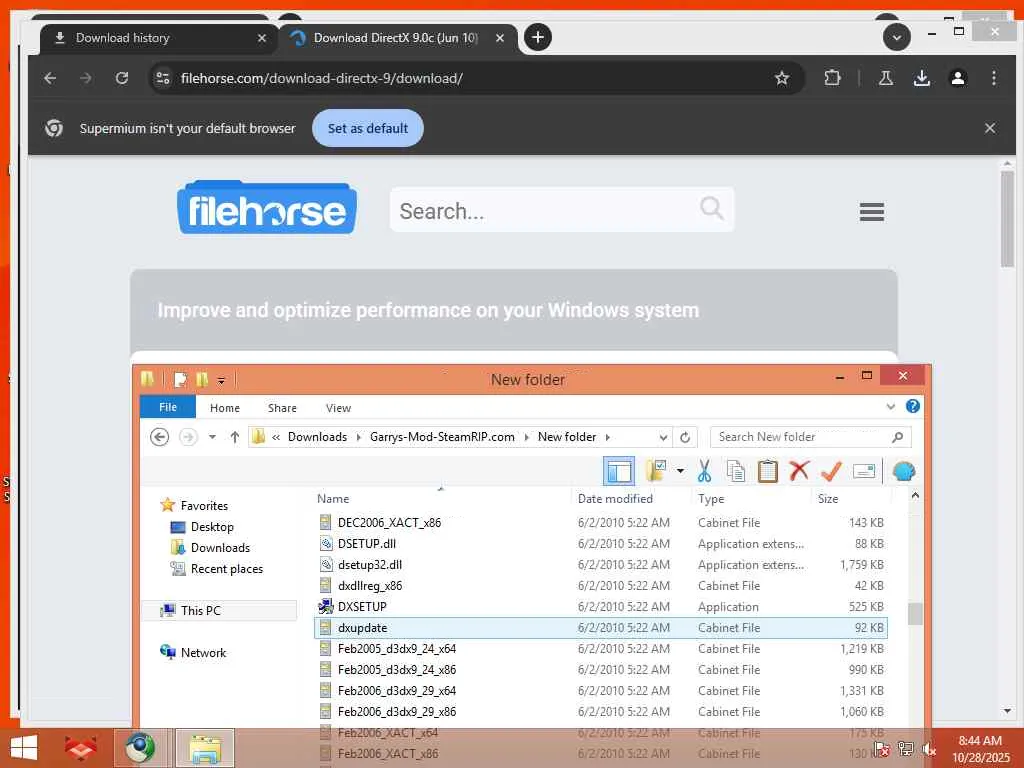Open the Explorer help question mark
This screenshot has width=1024, height=768.
(x=912, y=406)
